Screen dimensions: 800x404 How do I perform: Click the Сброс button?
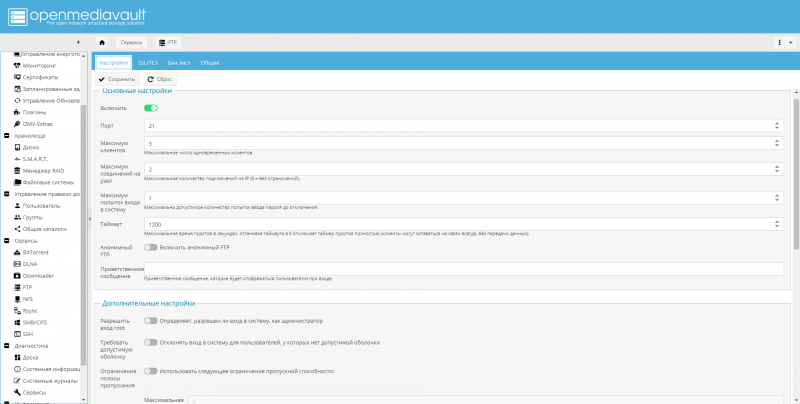click(x=160, y=79)
